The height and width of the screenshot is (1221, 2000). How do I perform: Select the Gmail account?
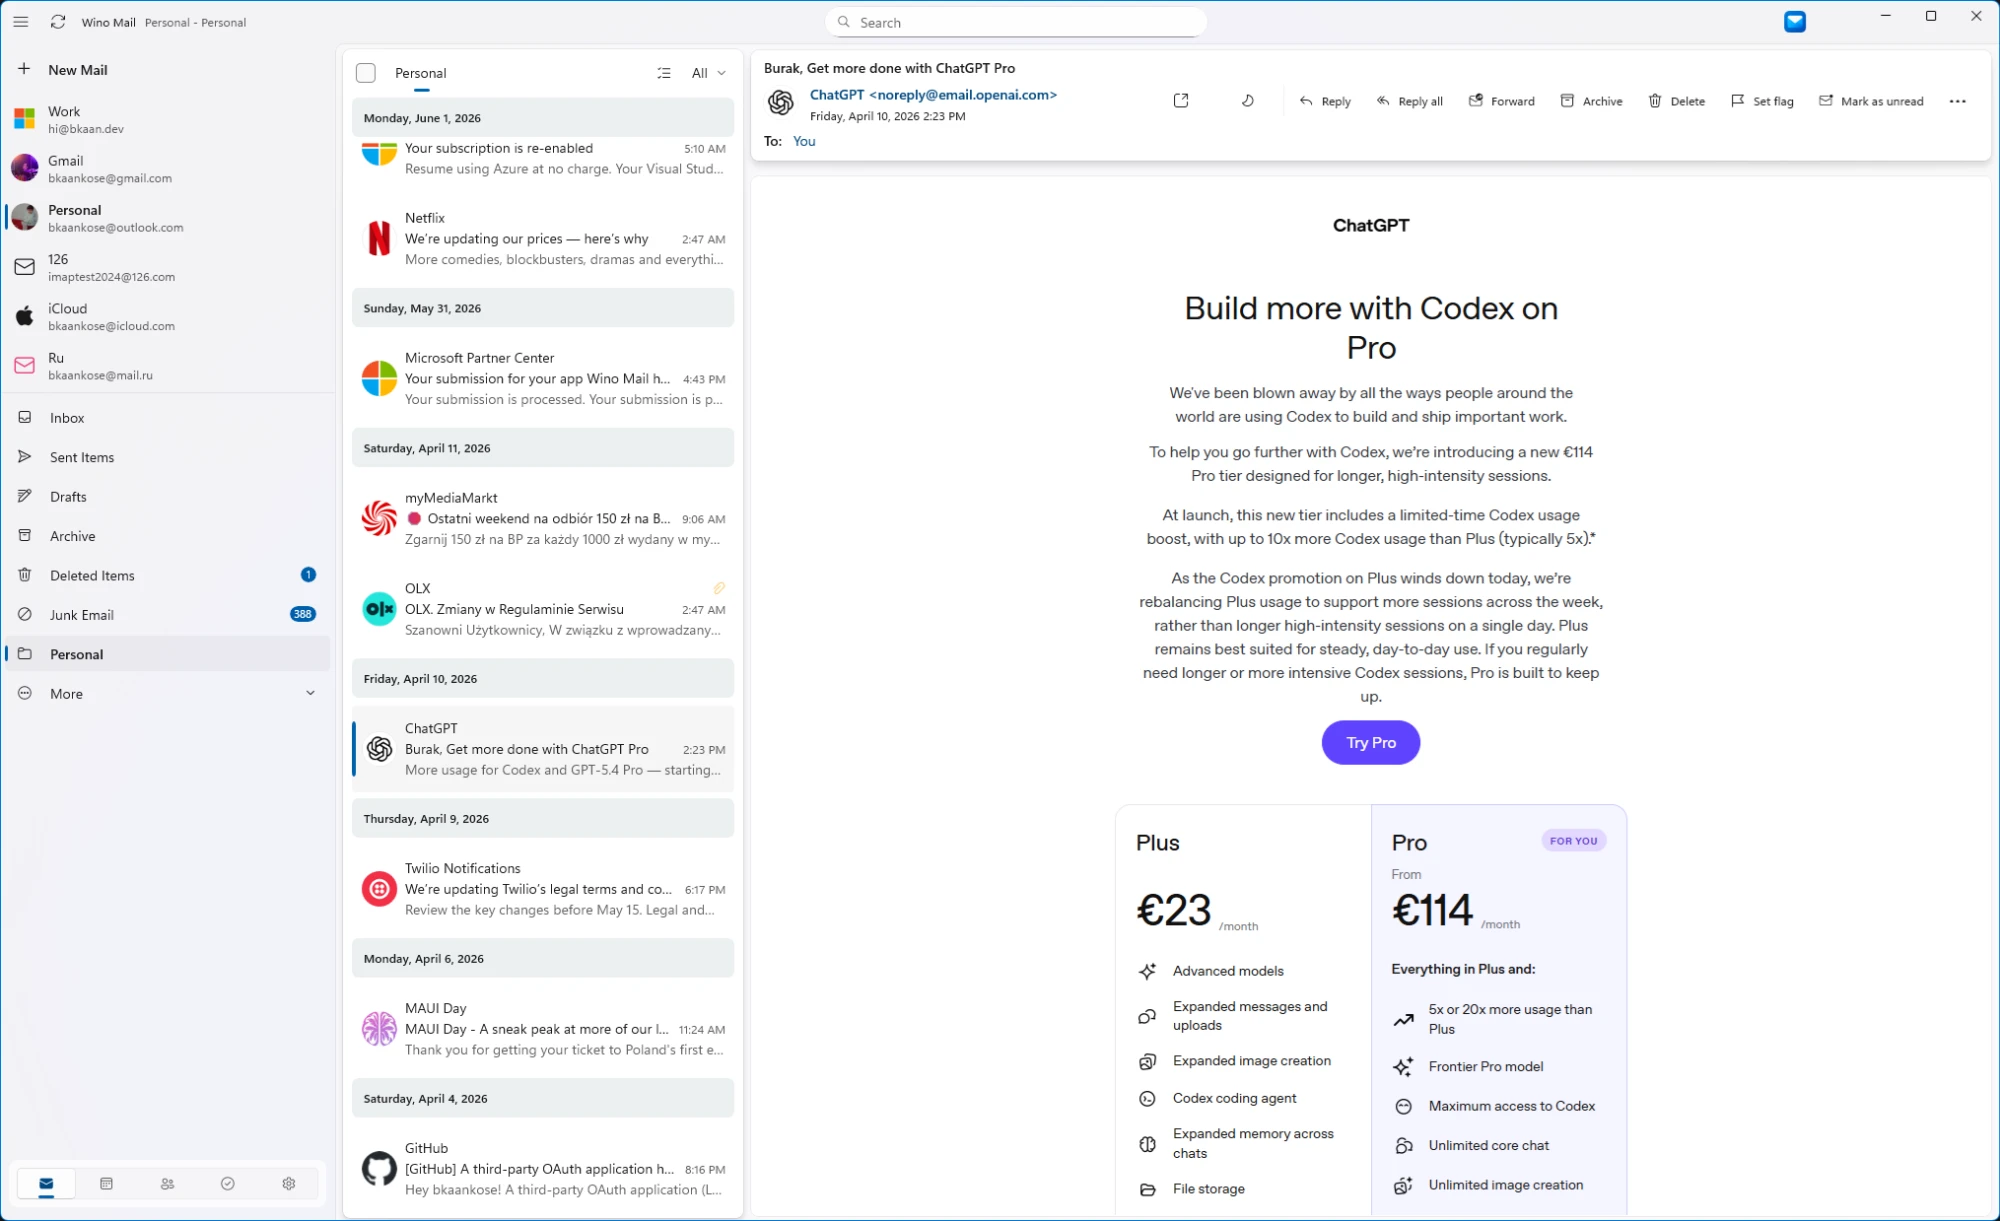(168, 168)
